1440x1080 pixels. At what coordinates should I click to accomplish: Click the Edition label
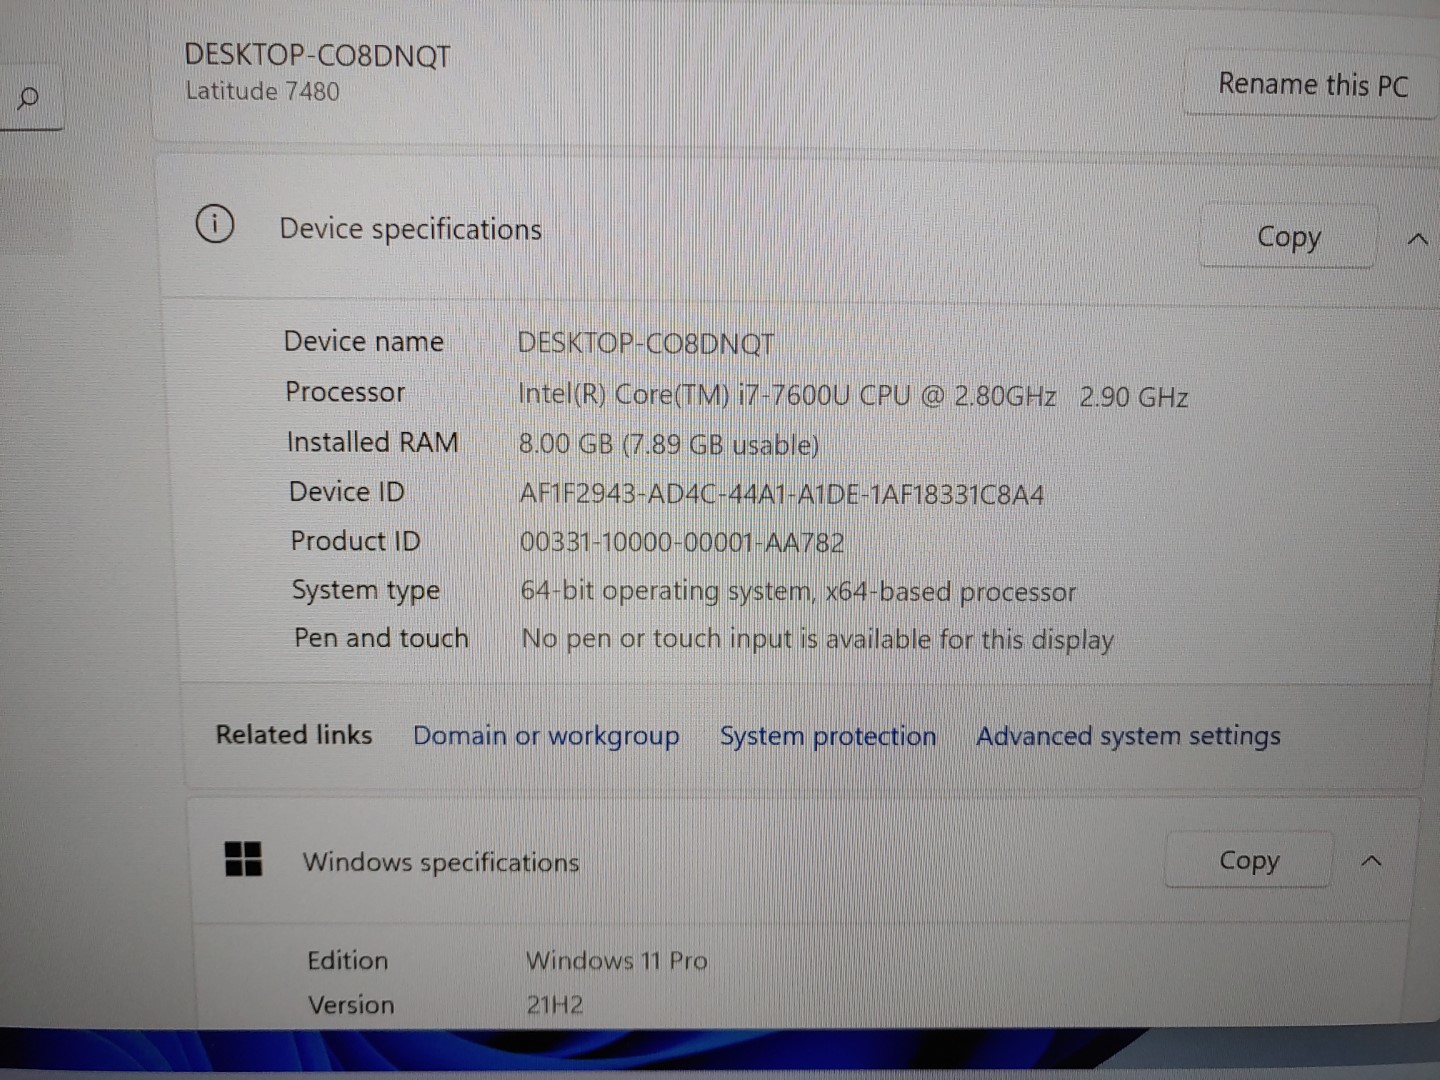[x=347, y=961]
